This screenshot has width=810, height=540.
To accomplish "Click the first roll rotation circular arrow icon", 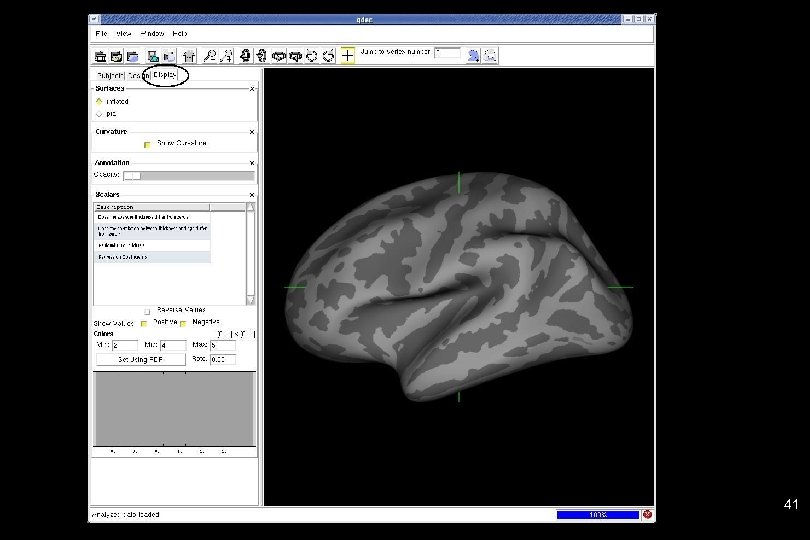I will pos(311,56).
